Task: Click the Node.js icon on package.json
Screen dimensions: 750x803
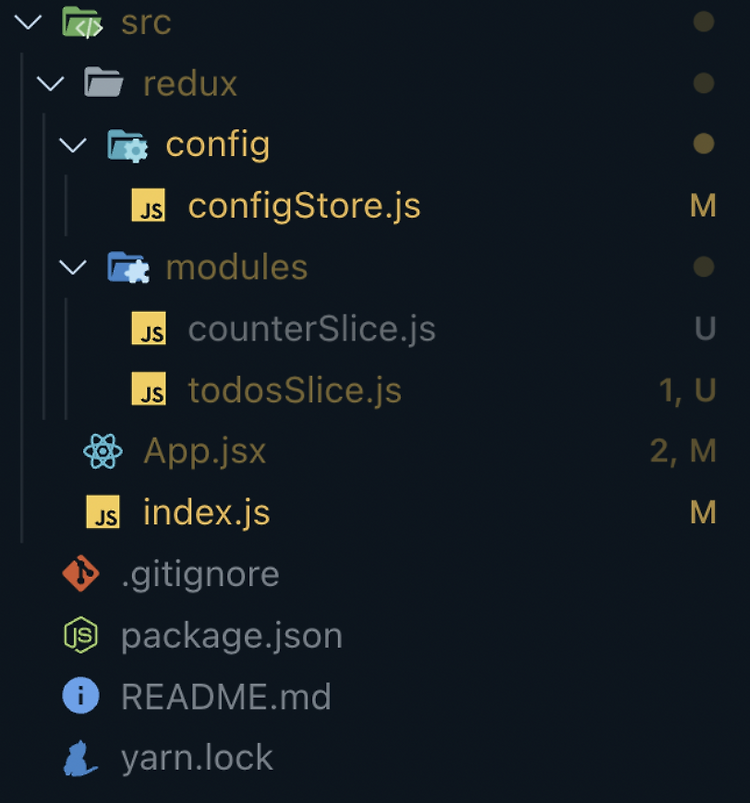Action: pyautogui.click(x=80, y=635)
